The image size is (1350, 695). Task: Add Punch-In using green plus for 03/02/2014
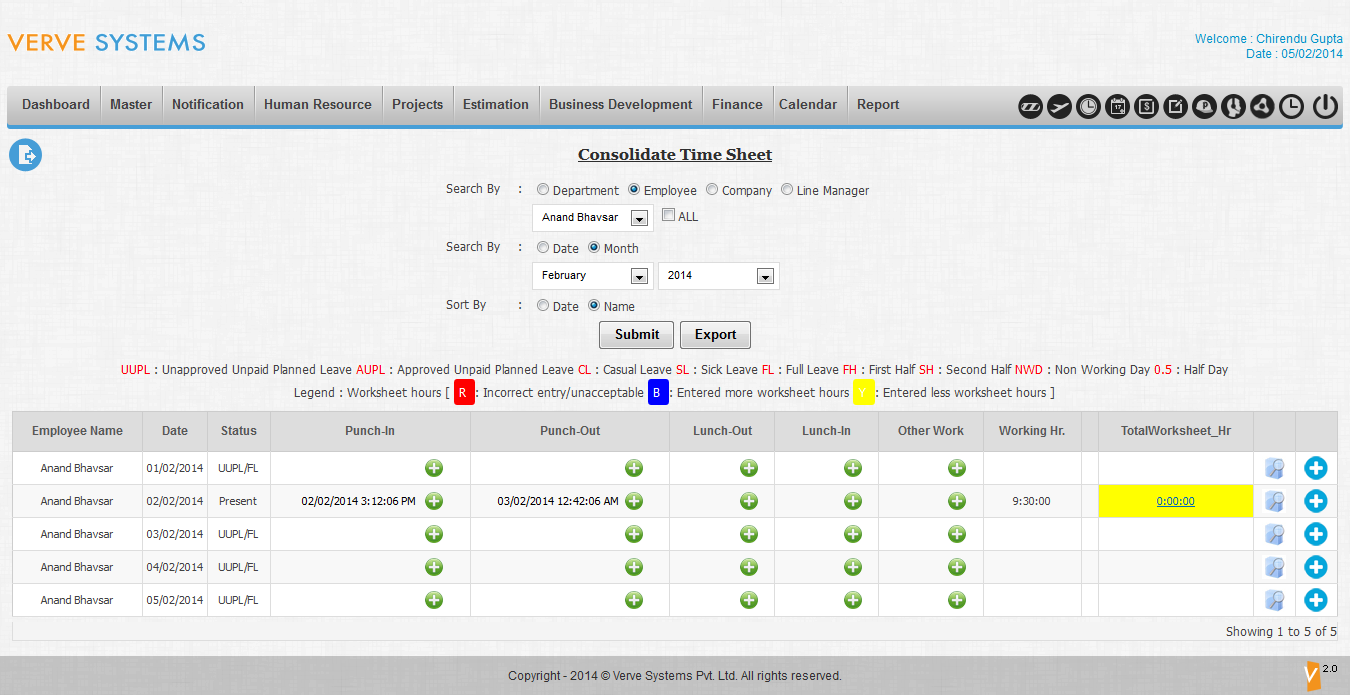(x=434, y=534)
